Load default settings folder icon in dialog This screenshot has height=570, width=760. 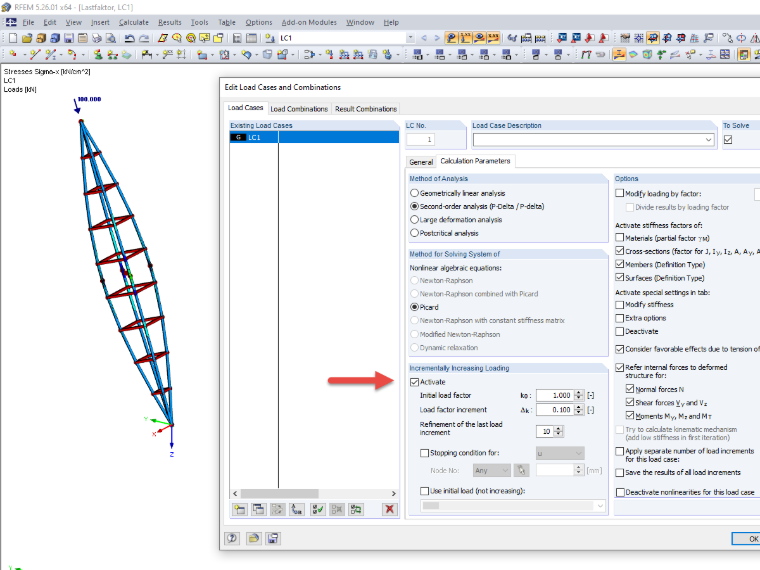253,538
